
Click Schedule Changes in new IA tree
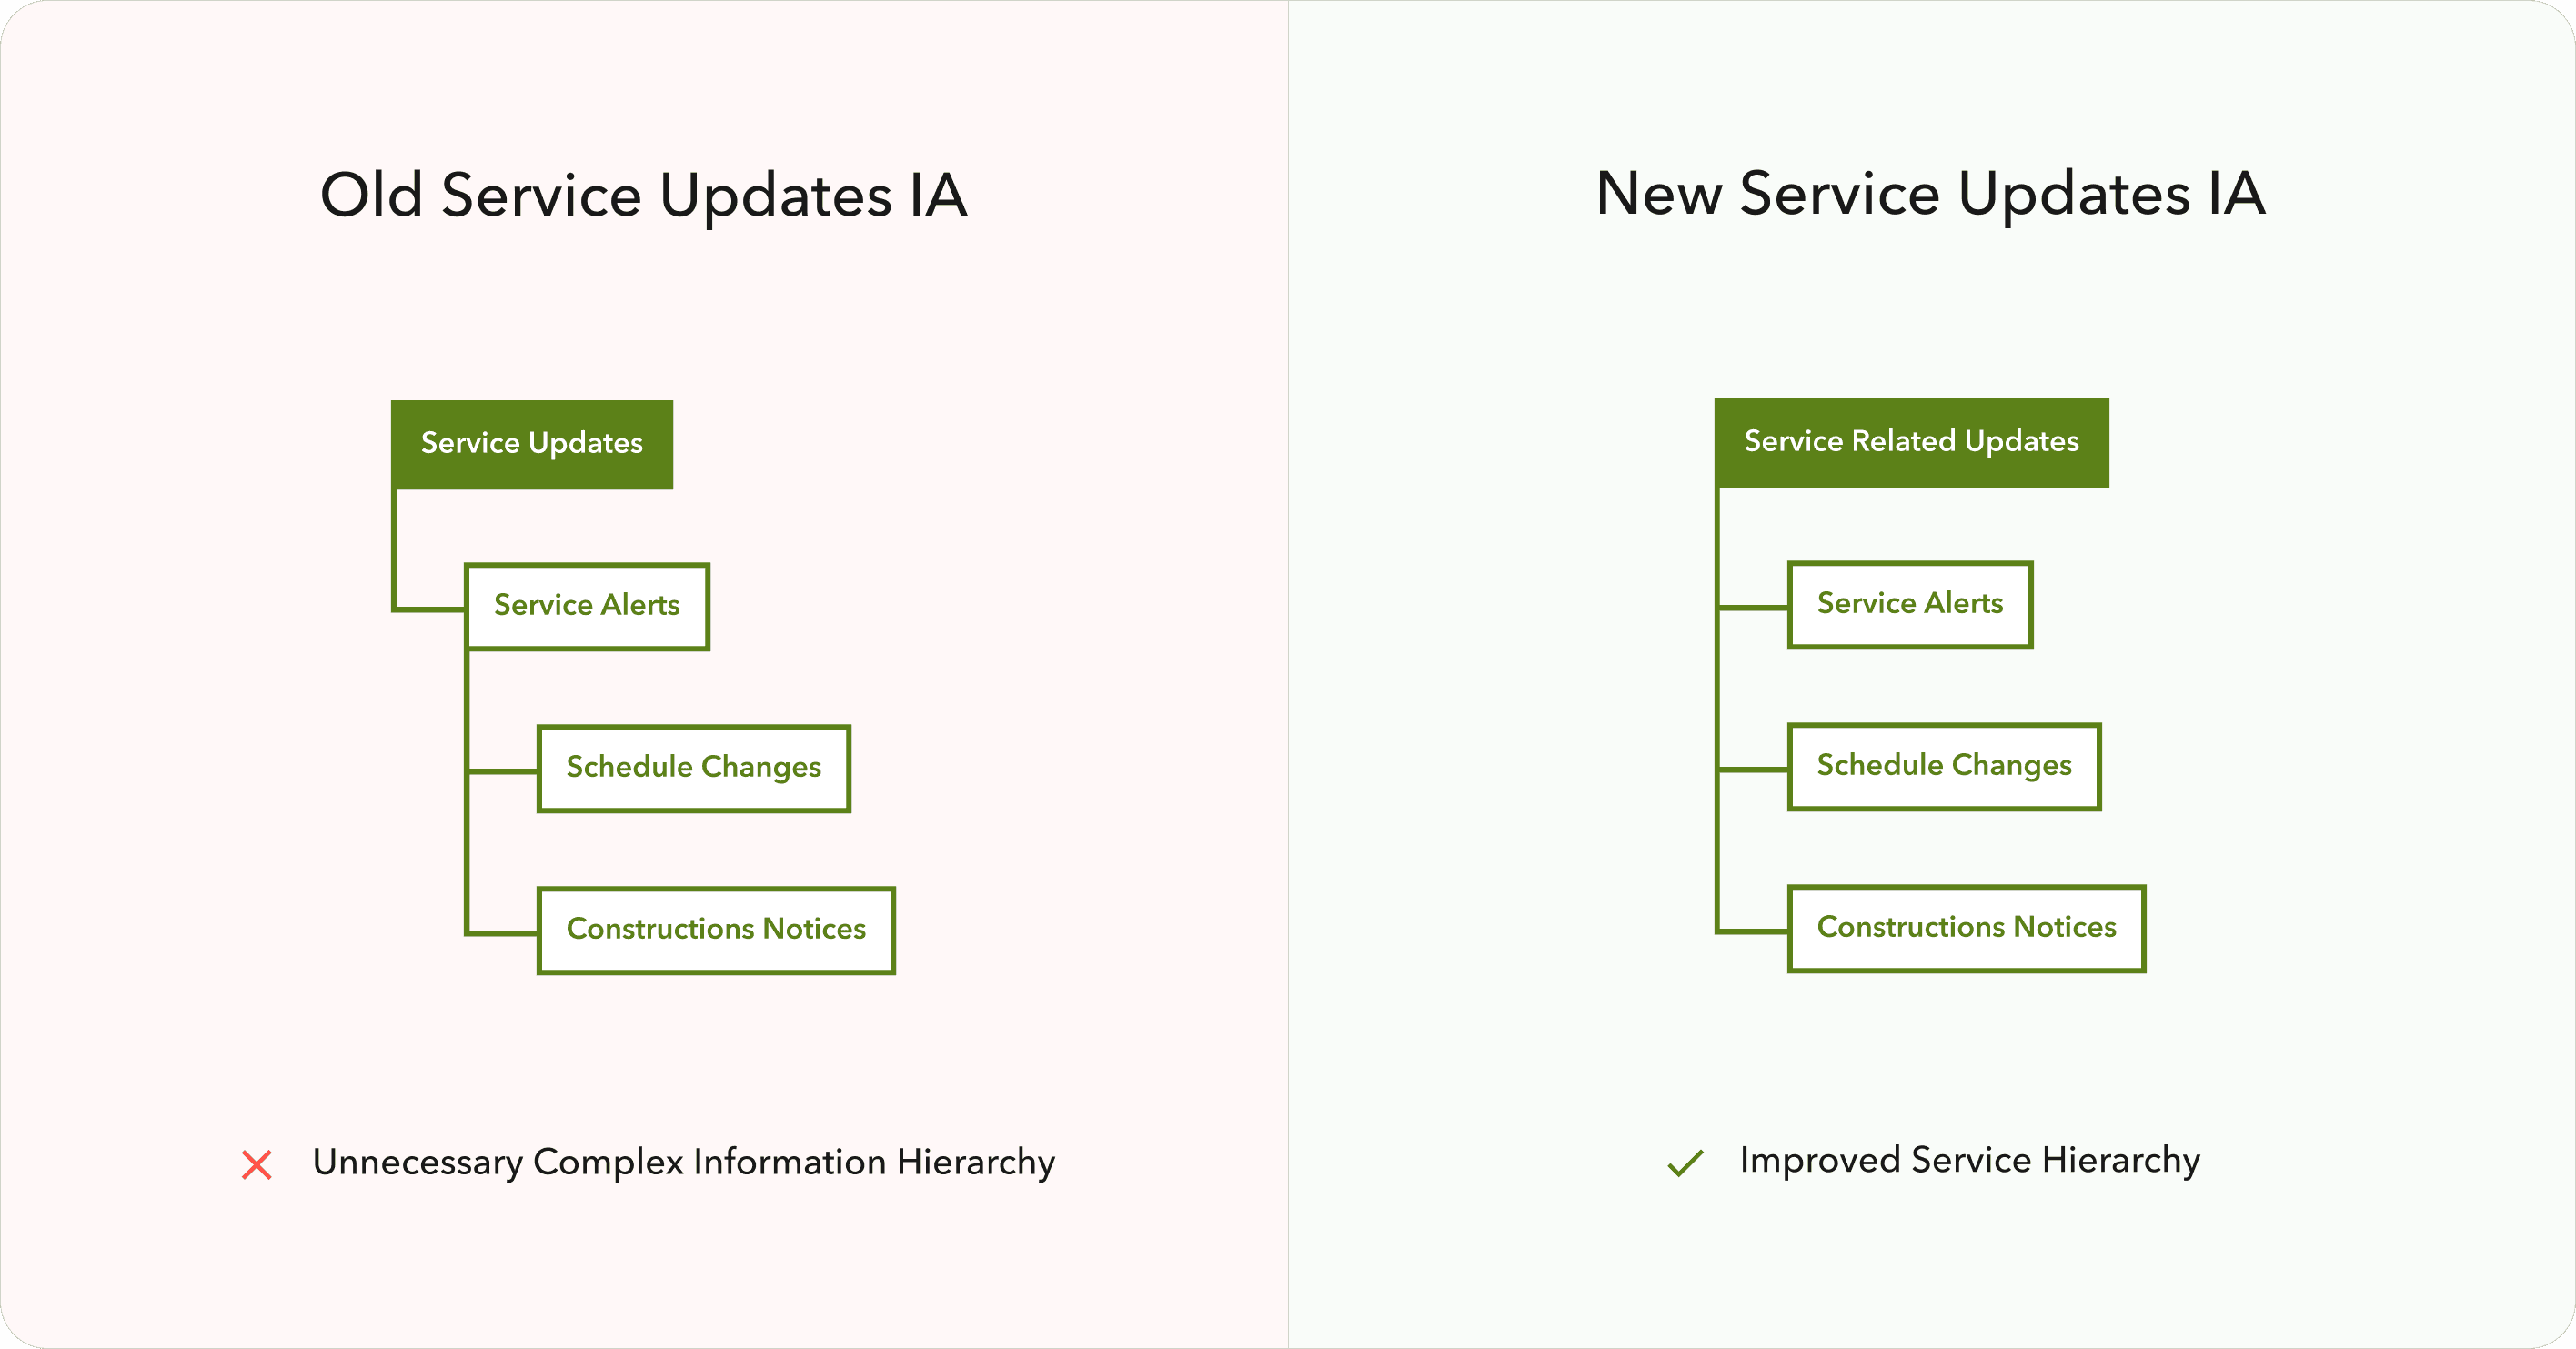point(1944,766)
